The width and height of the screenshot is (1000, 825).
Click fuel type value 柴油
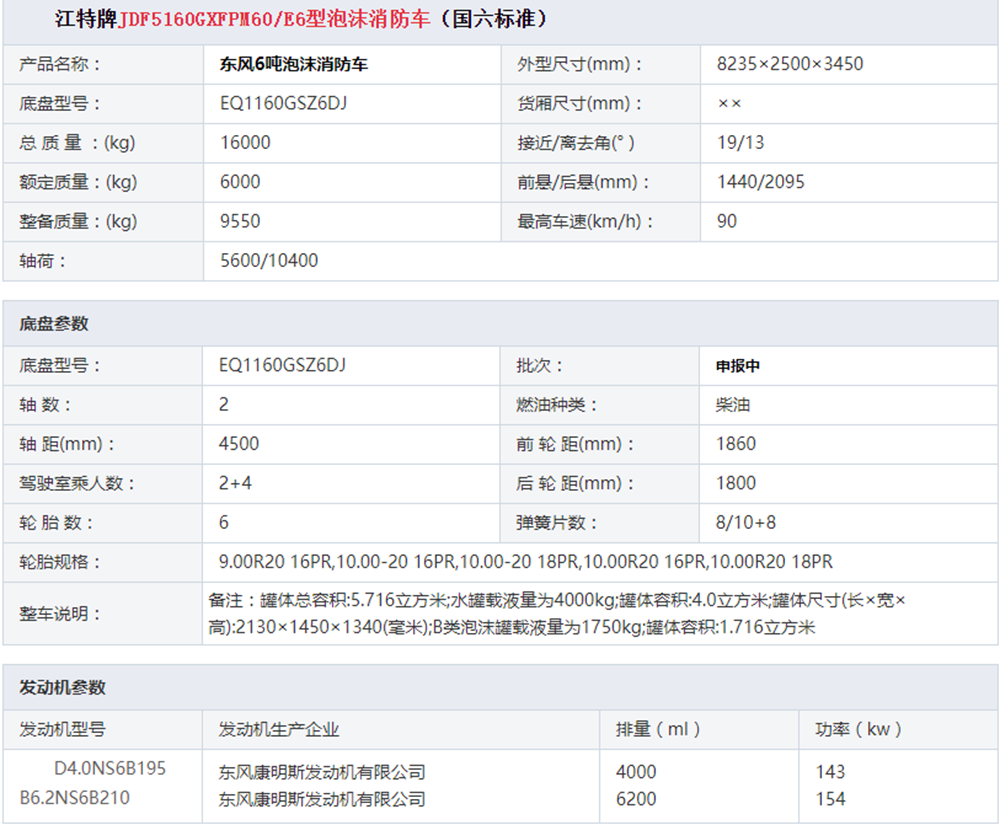pos(733,405)
